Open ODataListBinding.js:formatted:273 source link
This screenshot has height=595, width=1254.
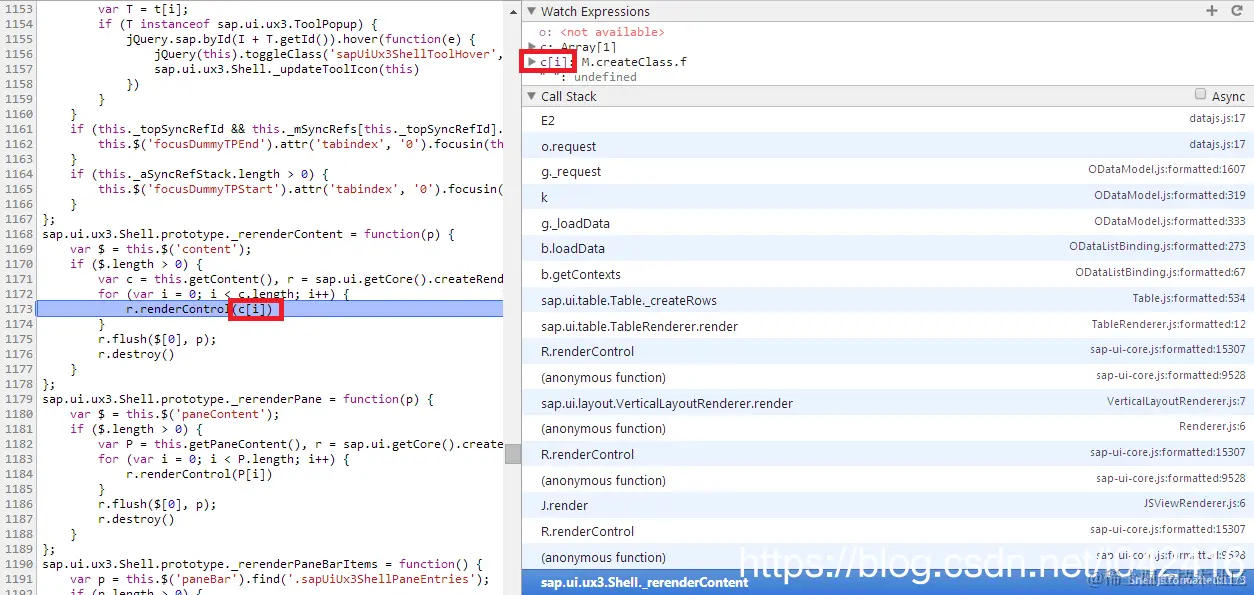coord(1157,247)
